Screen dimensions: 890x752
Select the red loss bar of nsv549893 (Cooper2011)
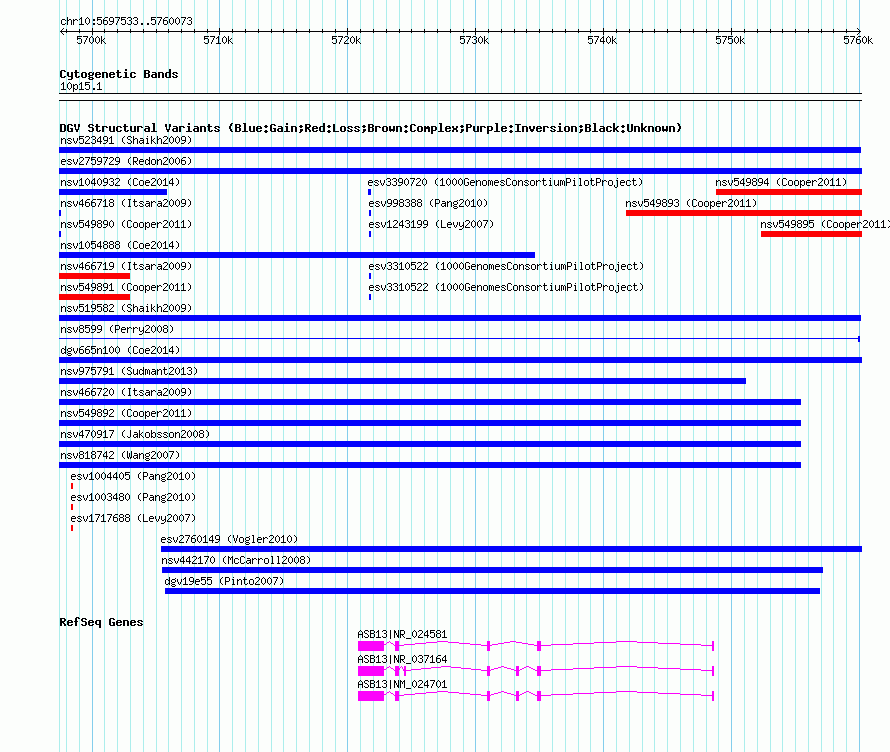click(x=744, y=213)
